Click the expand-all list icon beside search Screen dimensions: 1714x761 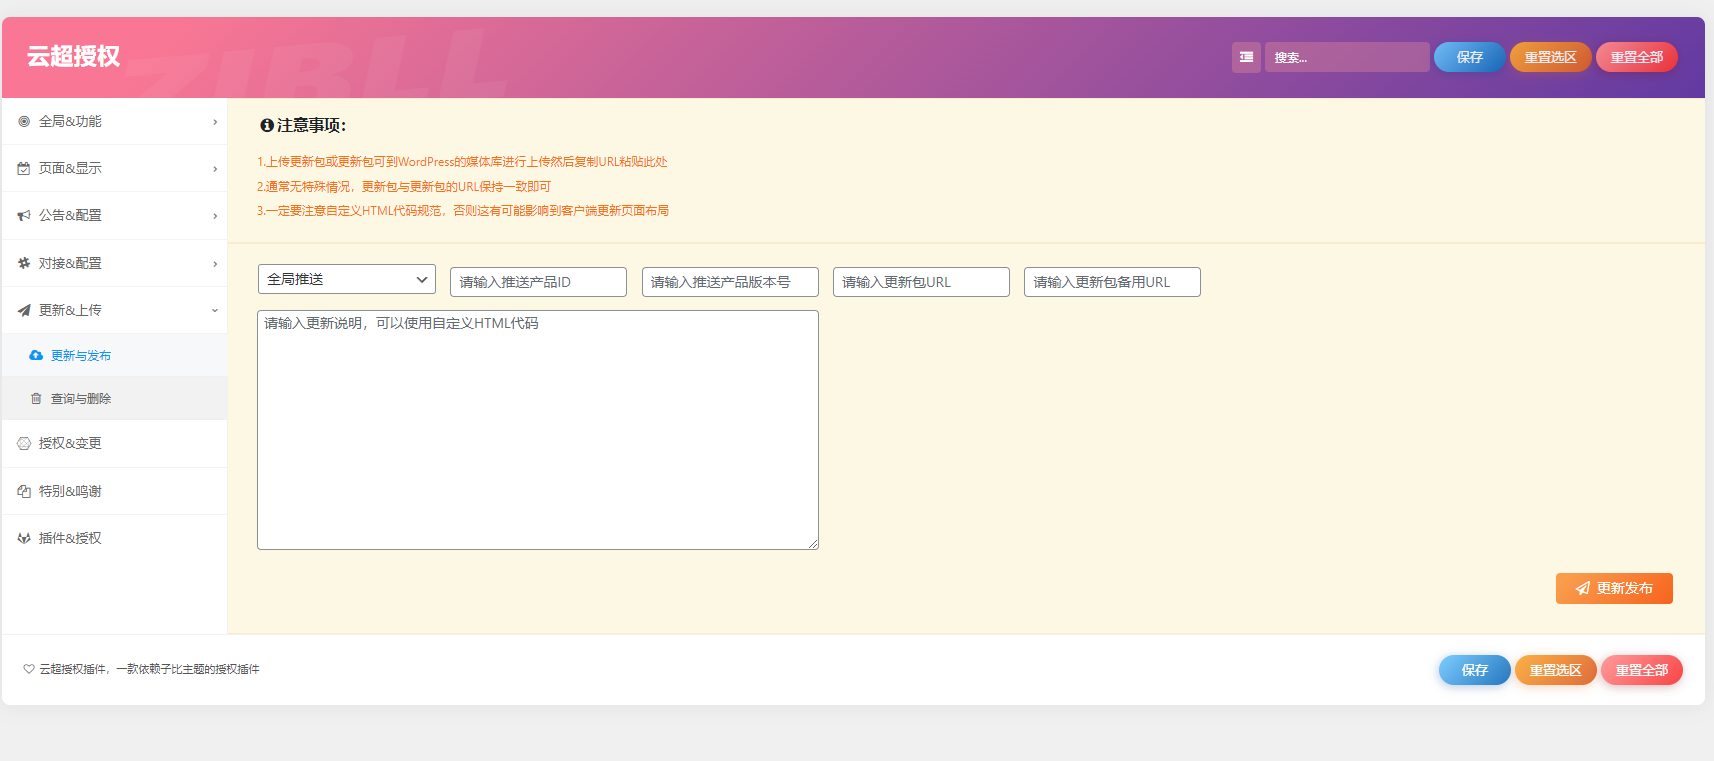[x=1246, y=57]
